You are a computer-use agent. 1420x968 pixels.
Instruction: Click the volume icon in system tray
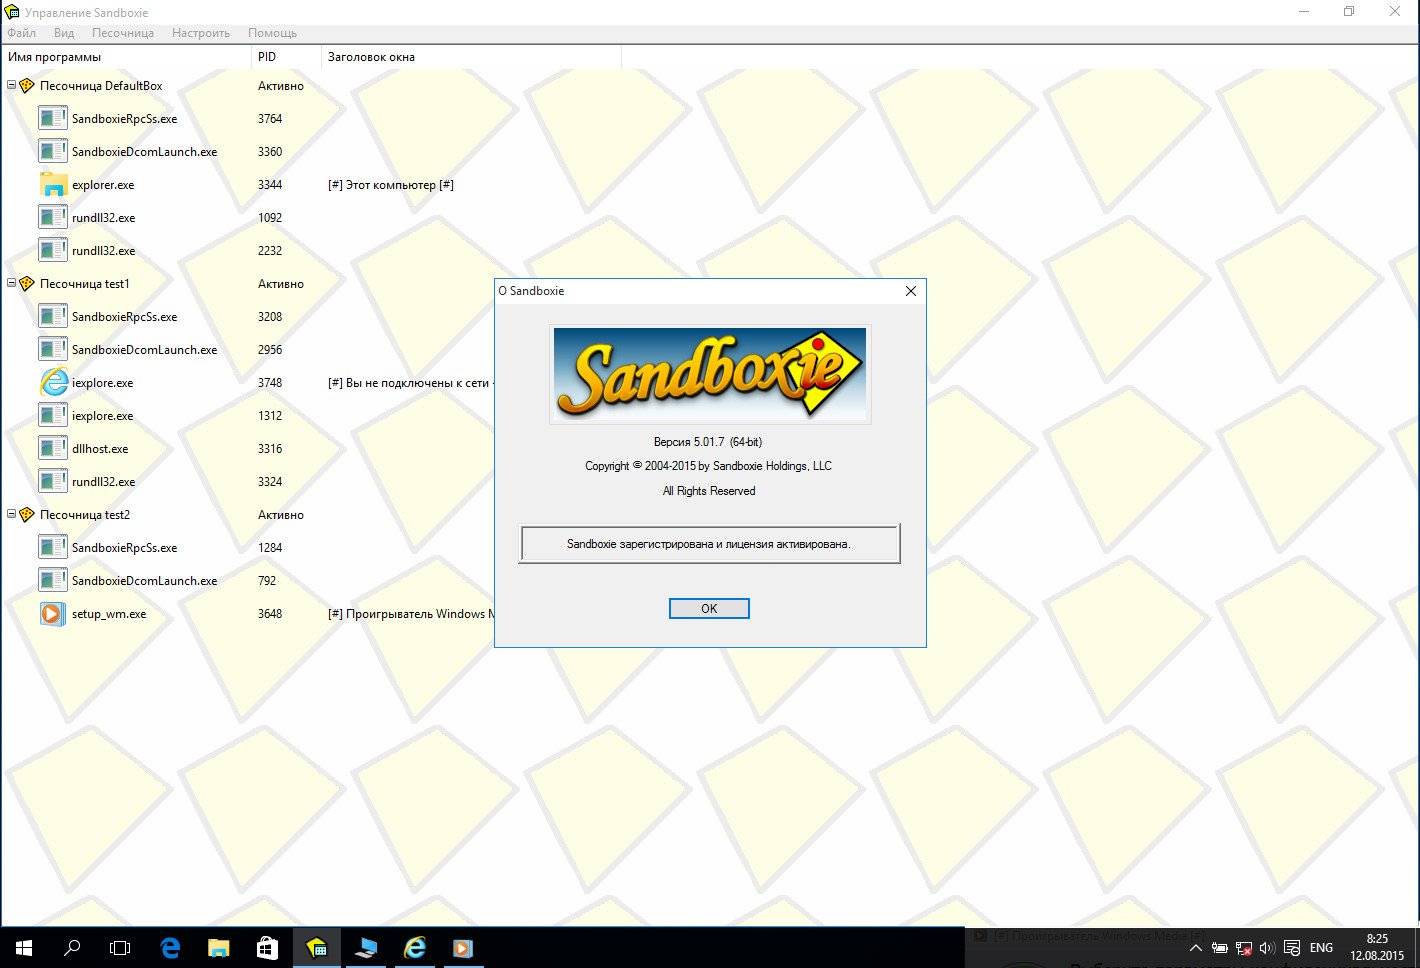[1267, 948]
